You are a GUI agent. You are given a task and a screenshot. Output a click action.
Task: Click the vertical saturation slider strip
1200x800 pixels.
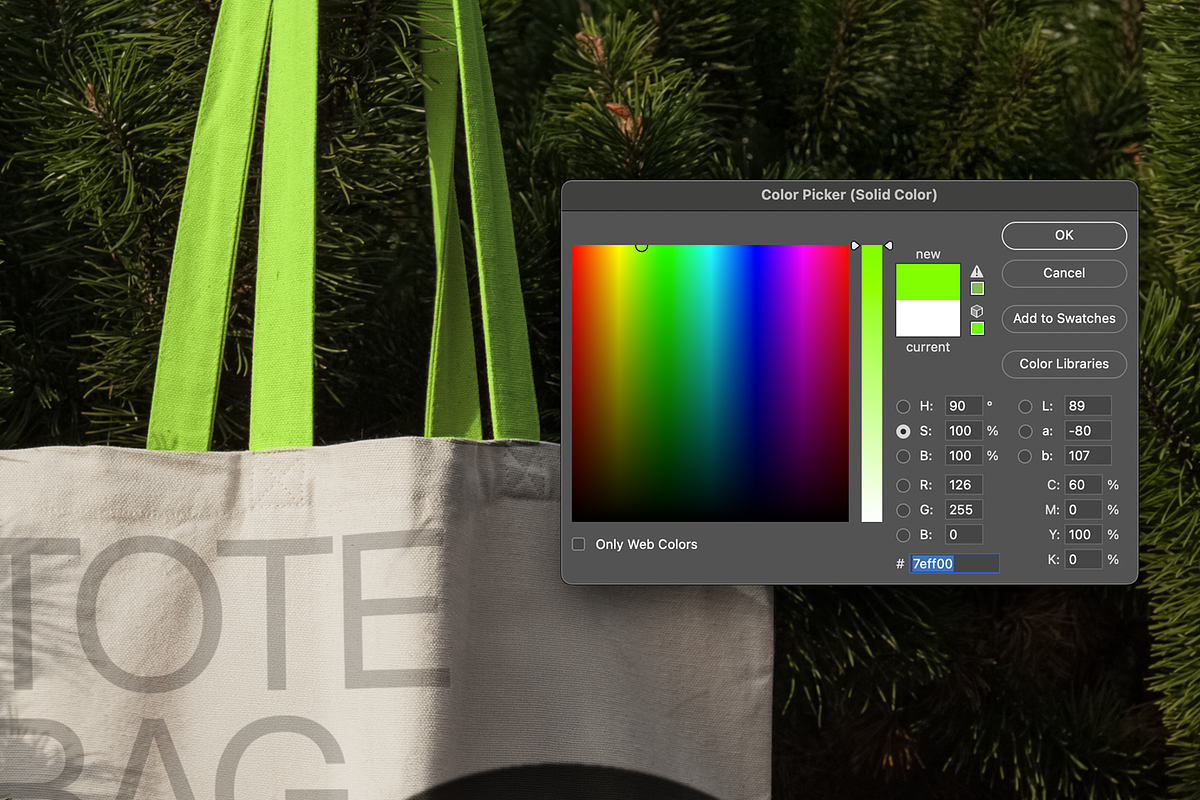coord(872,383)
